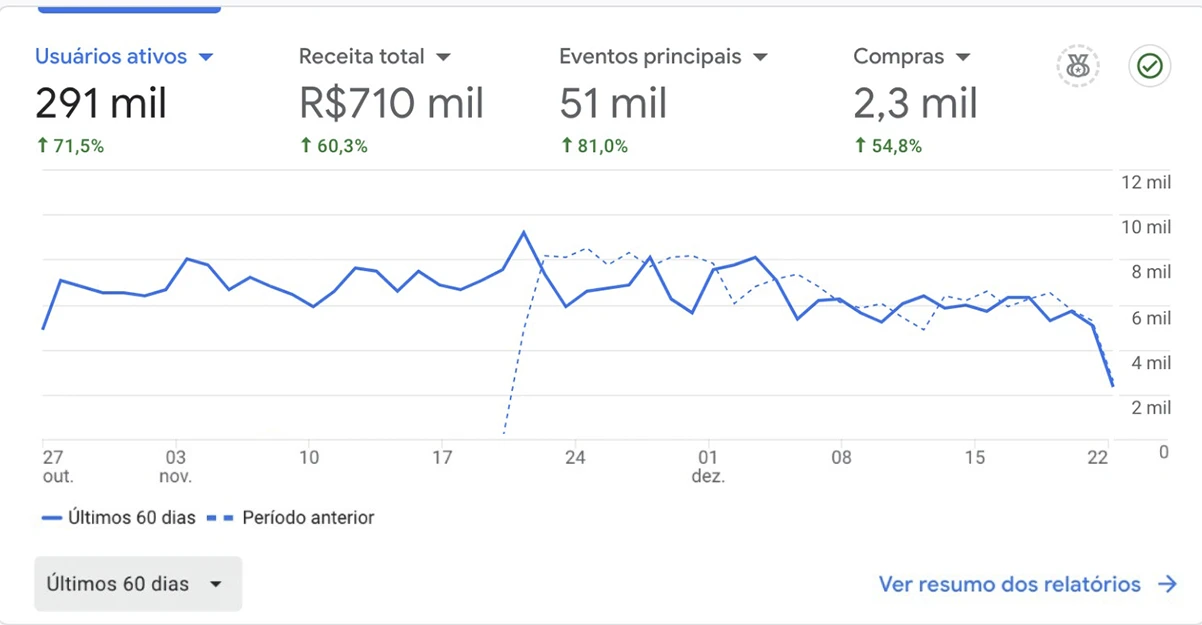Click the chart peak near 10 mil
1202x625 pixels.
pos(523,233)
